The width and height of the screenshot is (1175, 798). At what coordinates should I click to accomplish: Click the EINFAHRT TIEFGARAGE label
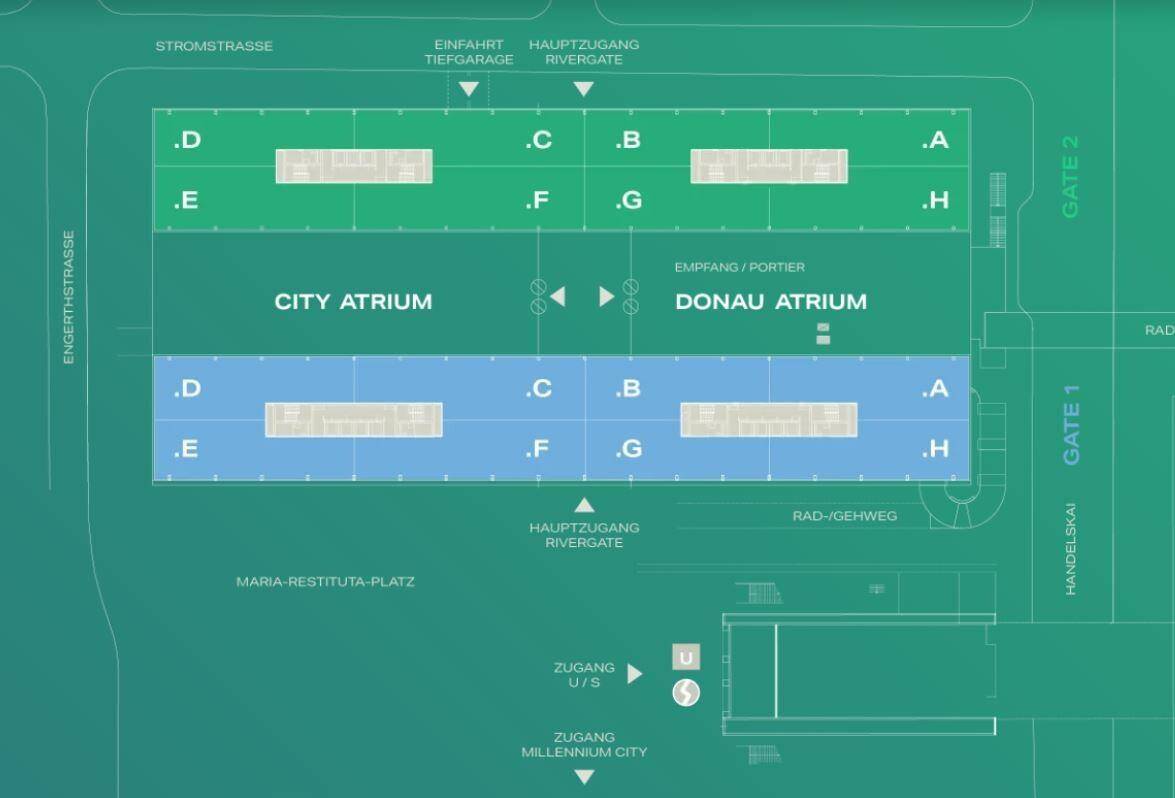(x=469, y=52)
